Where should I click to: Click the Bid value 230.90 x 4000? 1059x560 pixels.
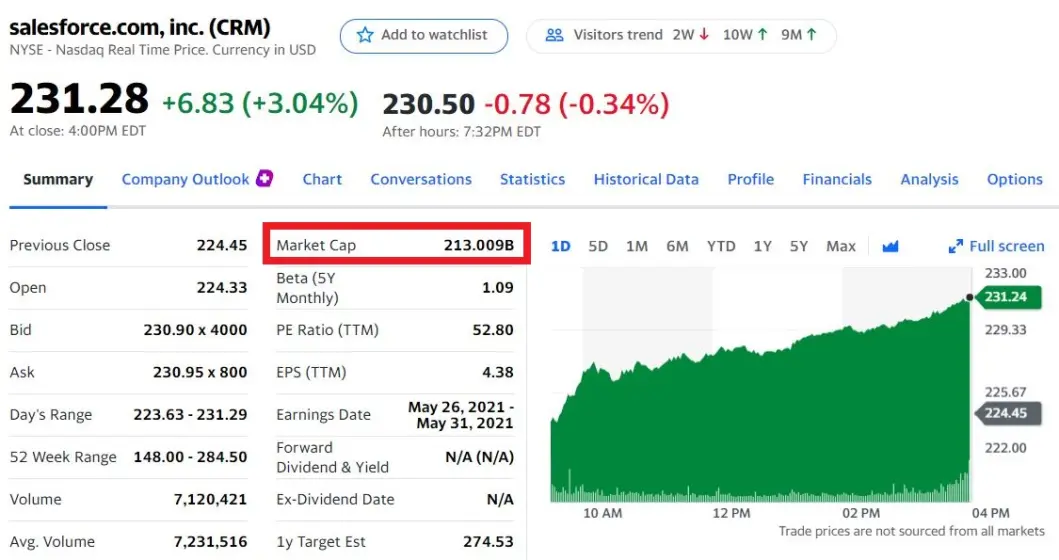(x=195, y=330)
